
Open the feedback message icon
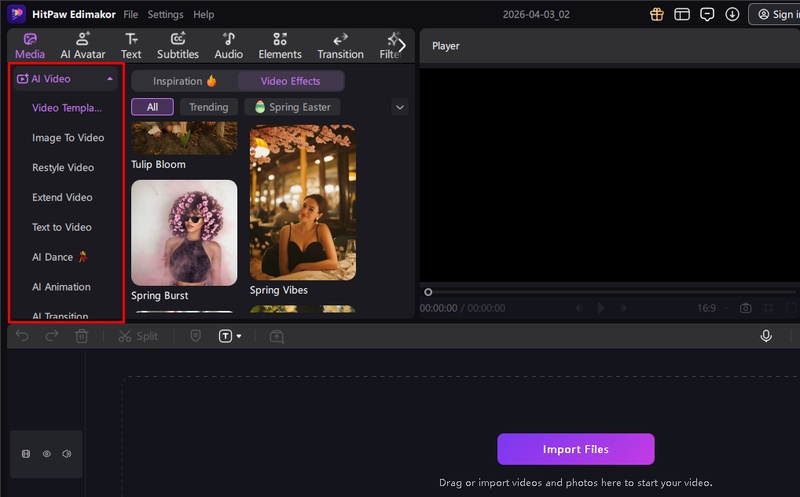point(707,15)
